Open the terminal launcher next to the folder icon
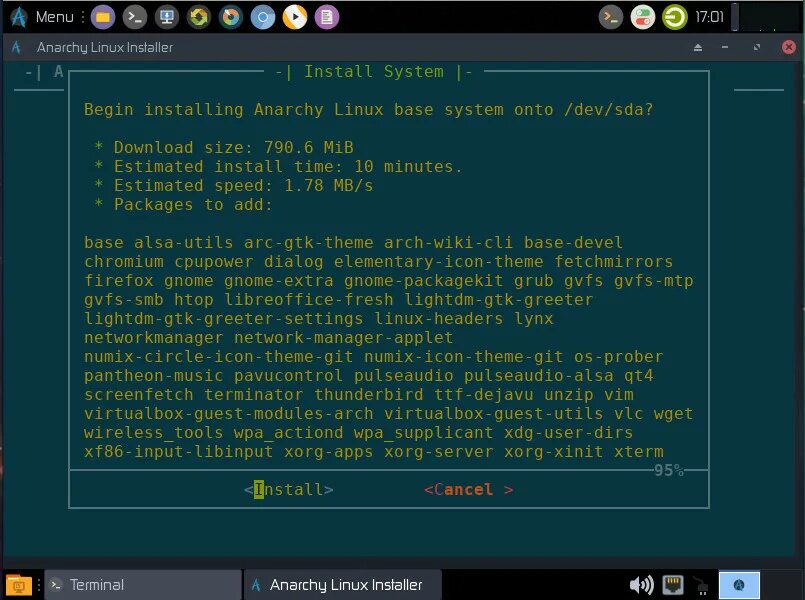The image size is (805, 600). tap(135, 17)
